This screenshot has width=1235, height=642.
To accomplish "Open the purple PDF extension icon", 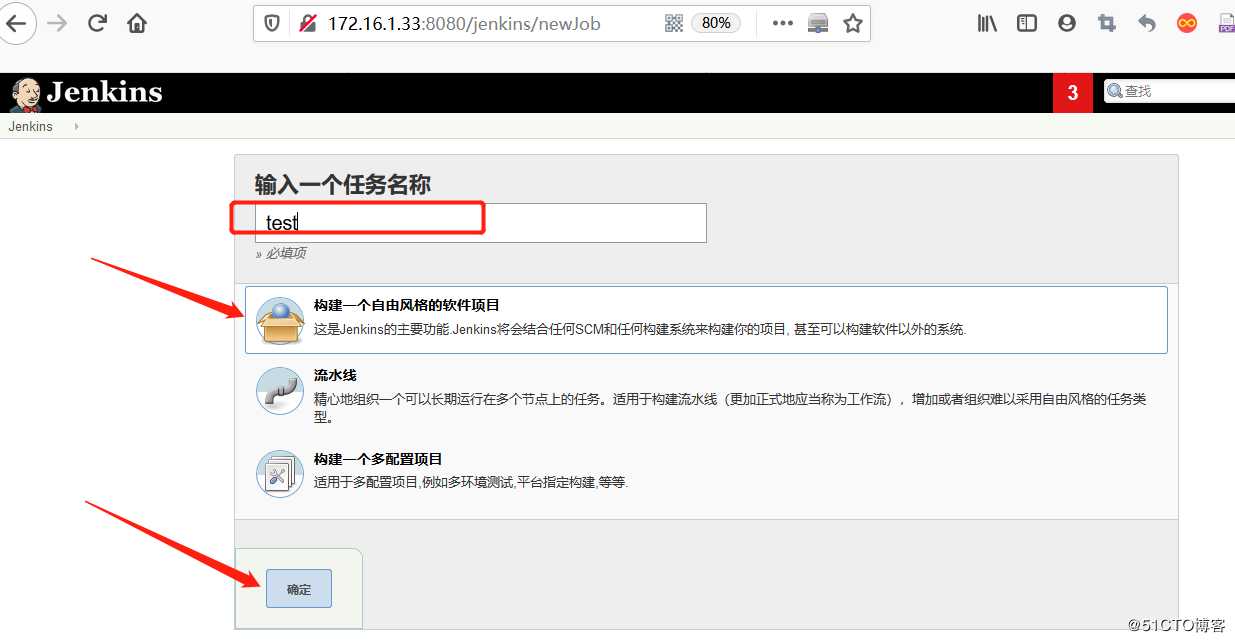I will (1226, 23).
